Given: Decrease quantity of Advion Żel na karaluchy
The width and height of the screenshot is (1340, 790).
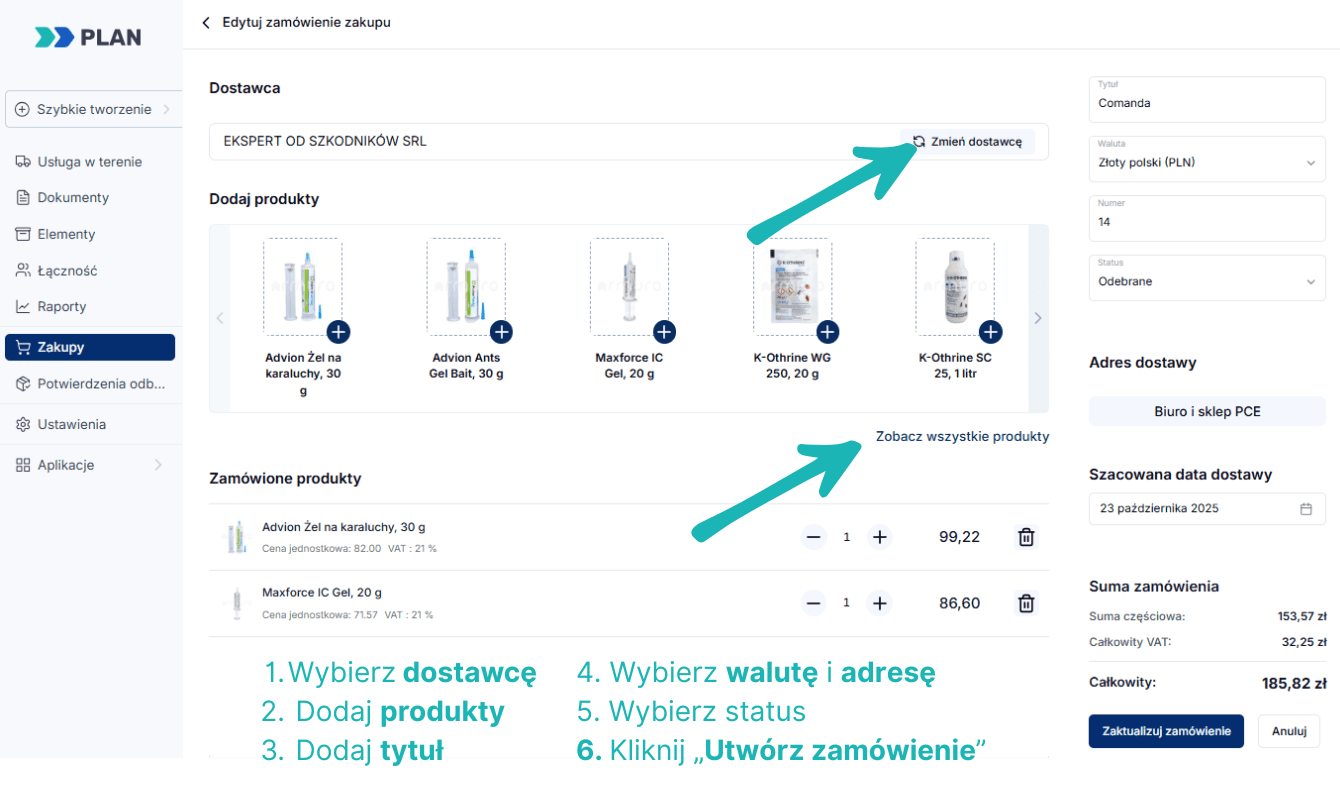Looking at the screenshot, I should pyautogui.click(x=814, y=537).
